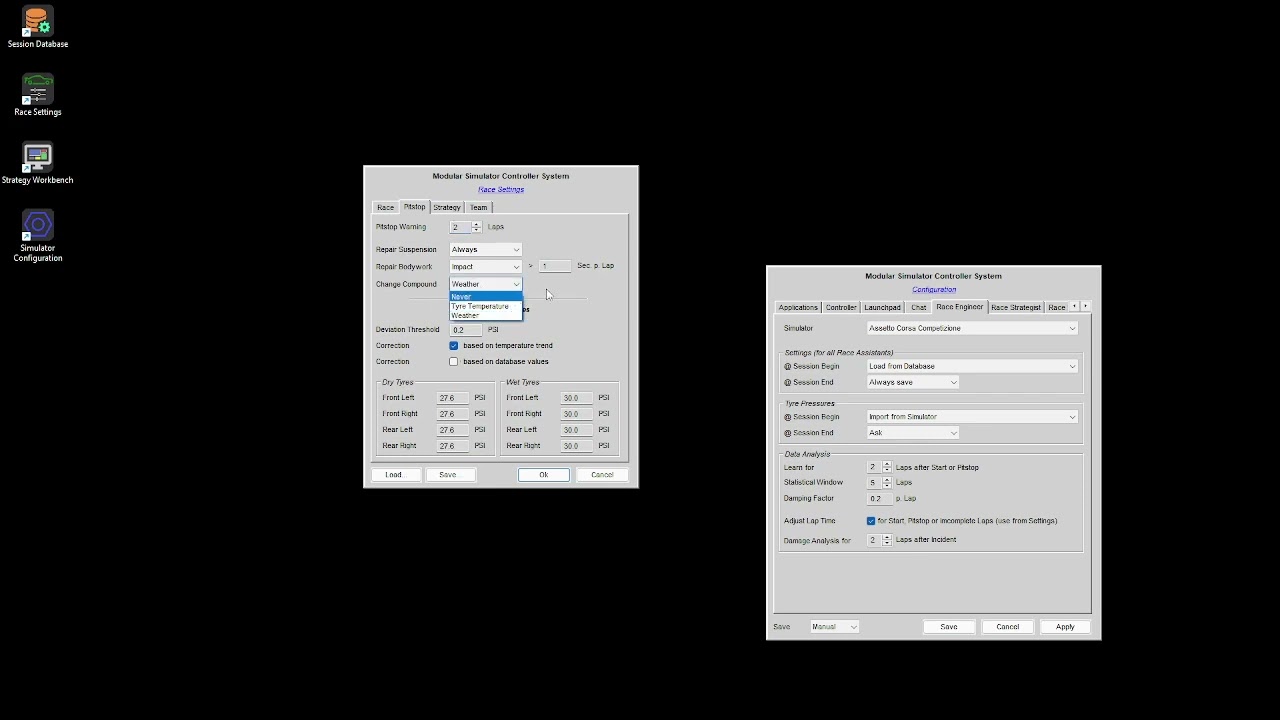
Task: Choose Weather in the open dropdown list
Action: (x=485, y=315)
